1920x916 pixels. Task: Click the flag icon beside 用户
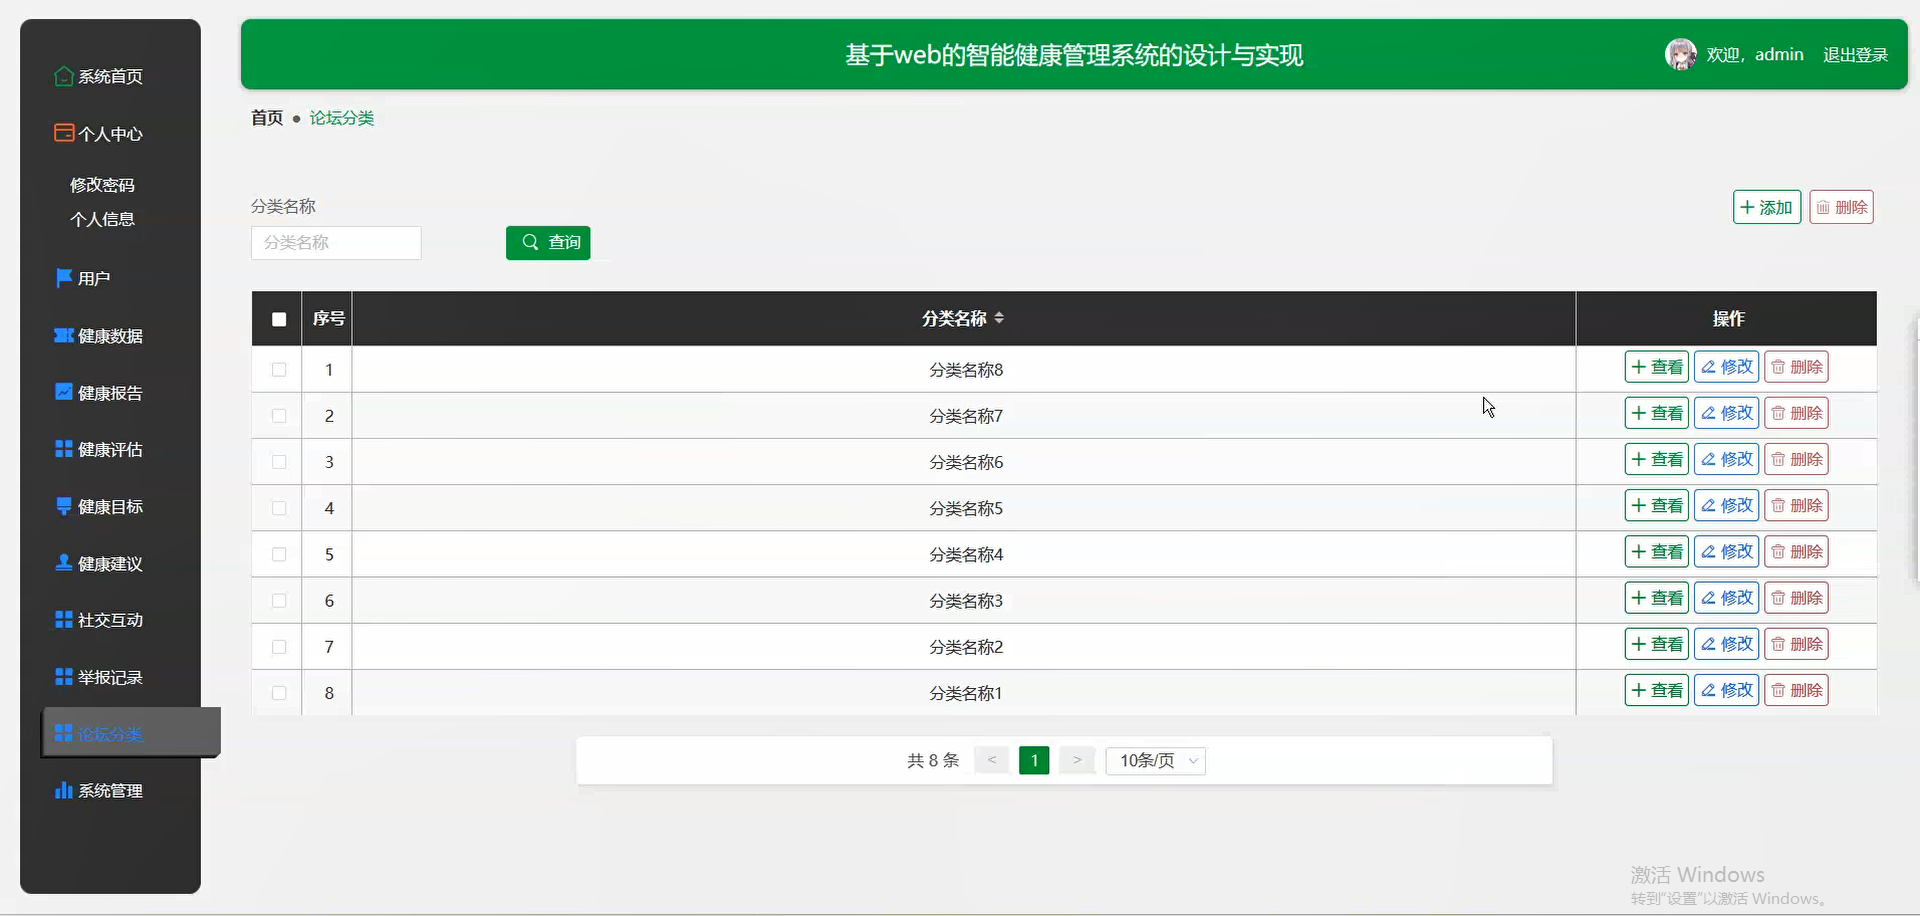click(x=64, y=278)
